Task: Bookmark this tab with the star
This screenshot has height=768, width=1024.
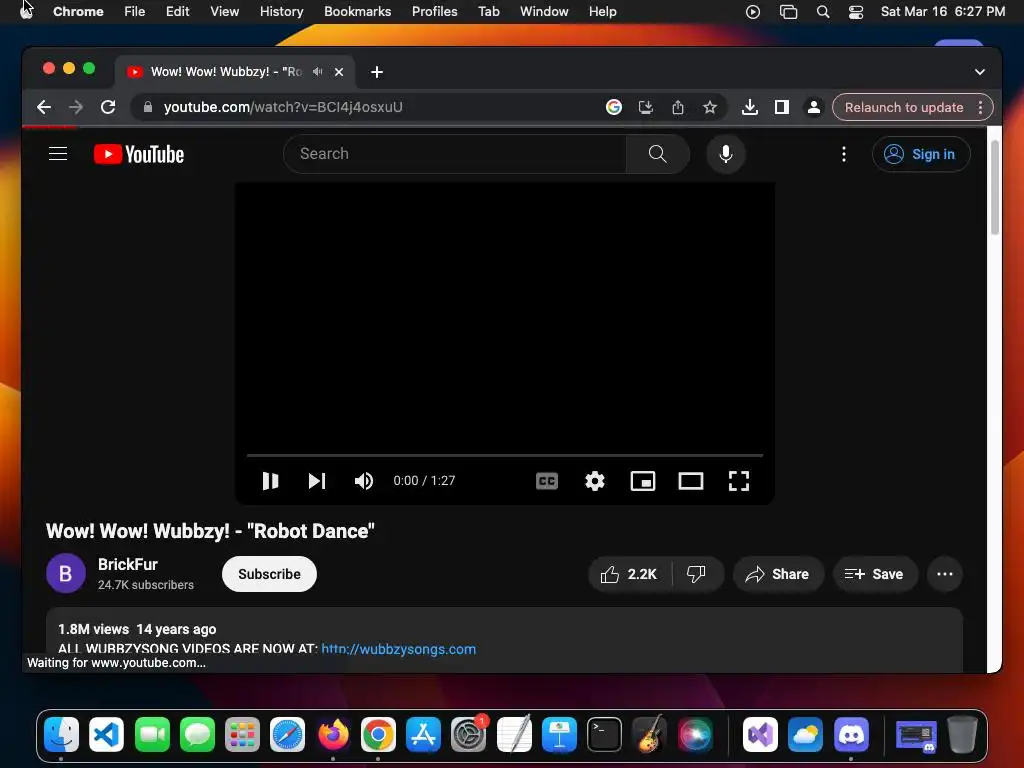Action: tap(710, 107)
